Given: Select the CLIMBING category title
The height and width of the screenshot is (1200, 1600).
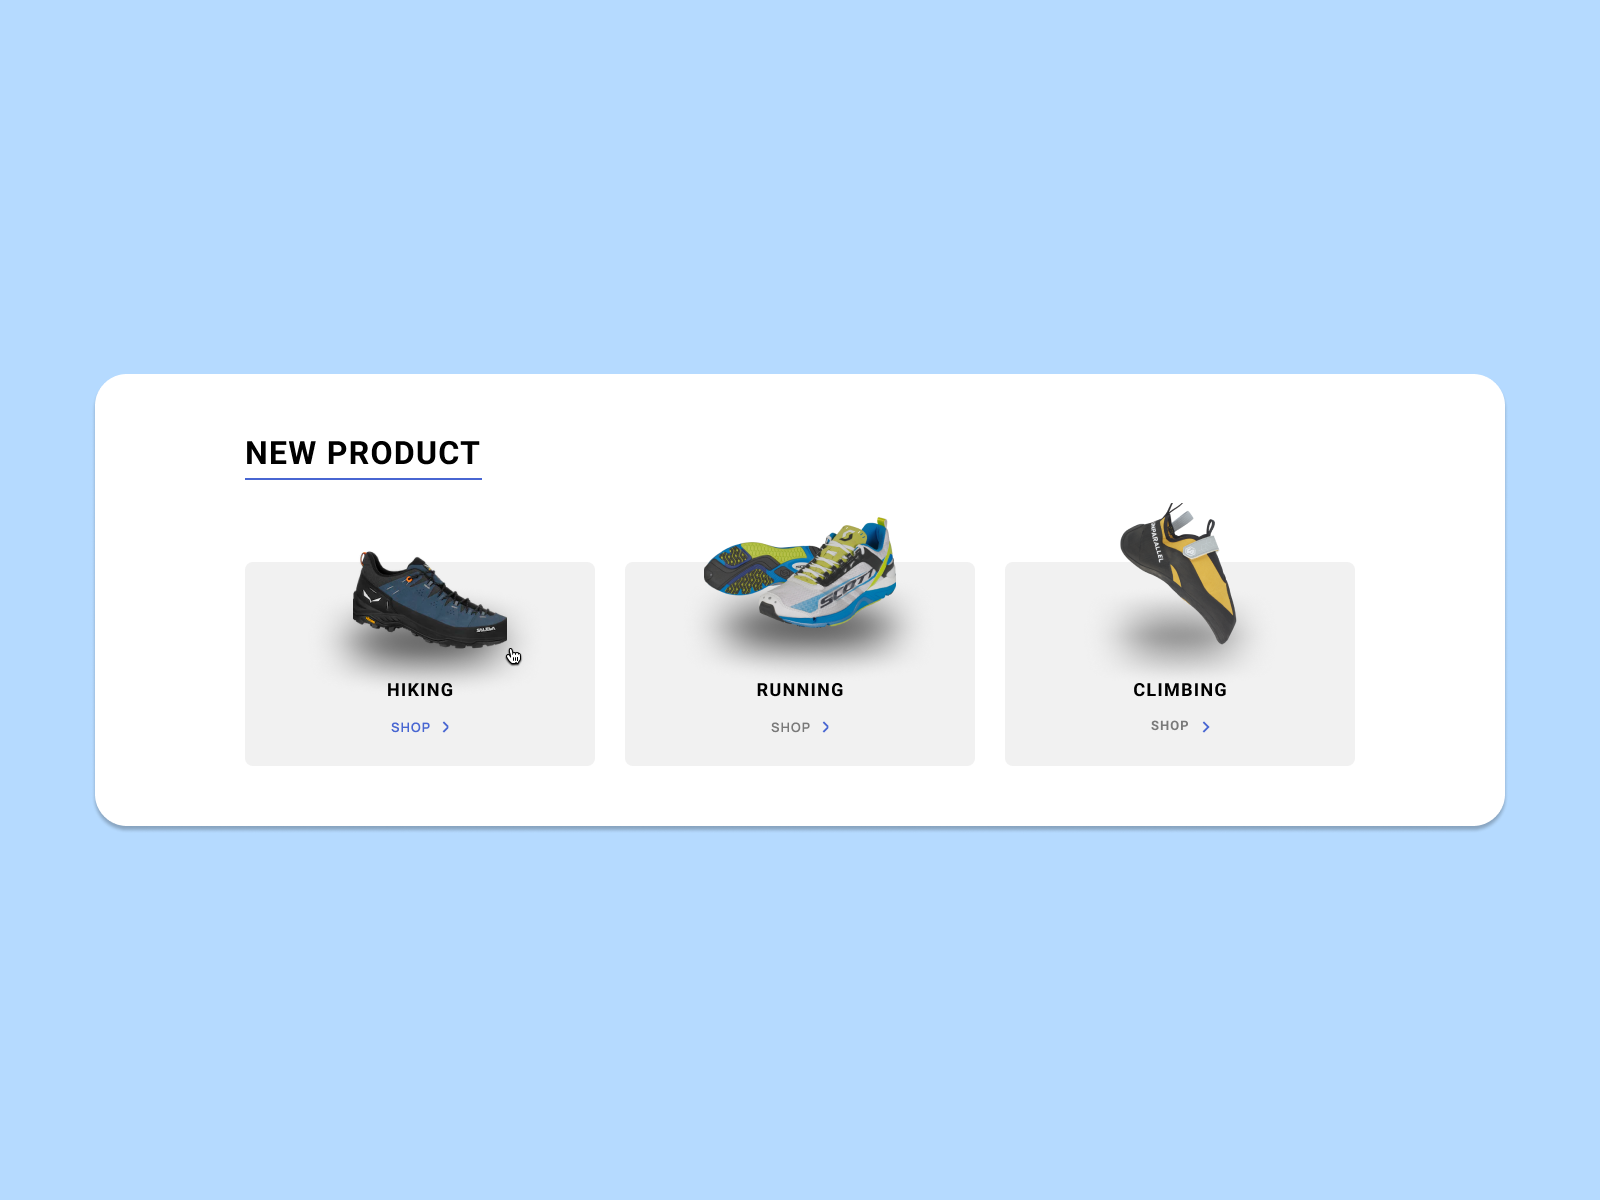Looking at the screenshot, I should (x=1180, y=690).
